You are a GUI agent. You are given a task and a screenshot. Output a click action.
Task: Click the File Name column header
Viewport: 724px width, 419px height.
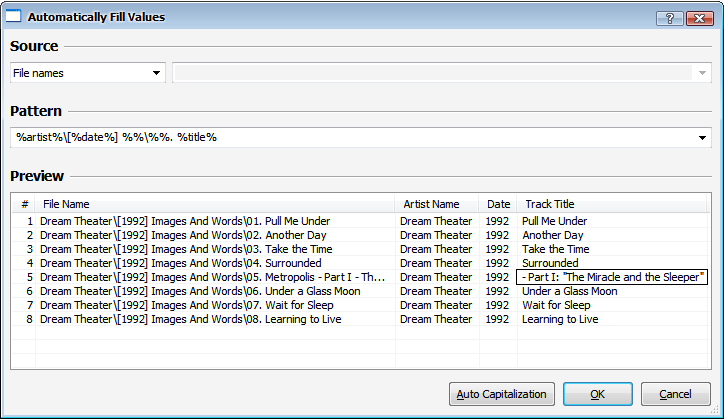point(215,204)
